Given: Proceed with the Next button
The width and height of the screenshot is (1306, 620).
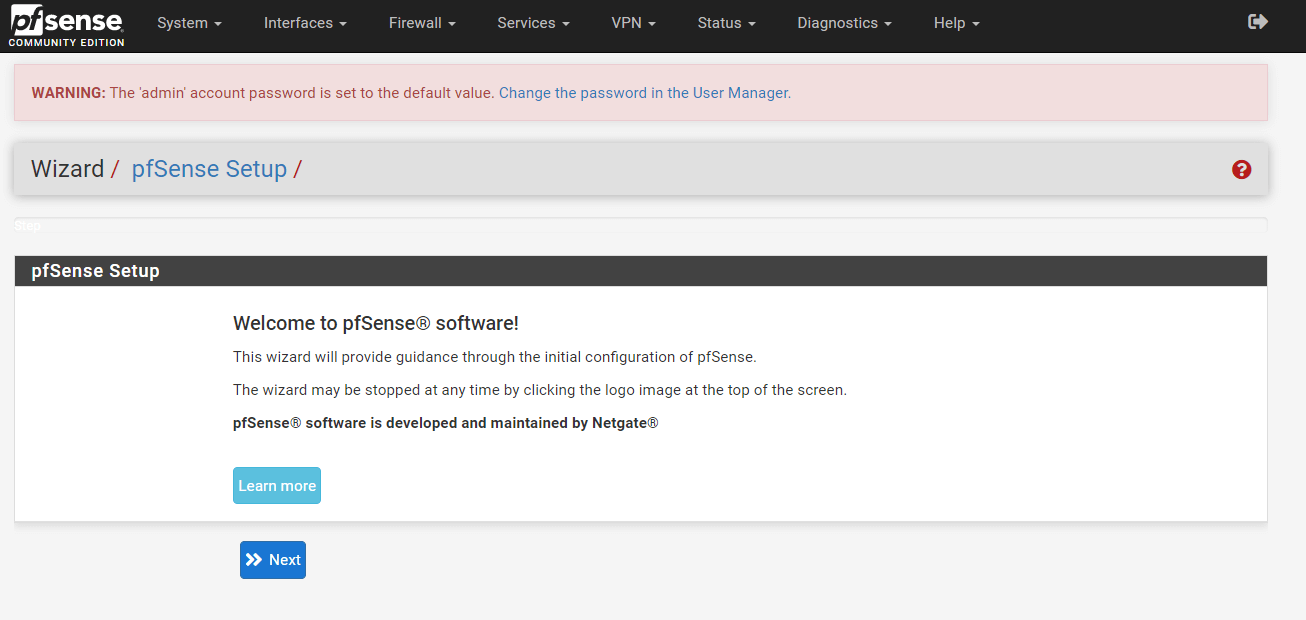Looking at the screenshot, I should click(x=273, y=560).
